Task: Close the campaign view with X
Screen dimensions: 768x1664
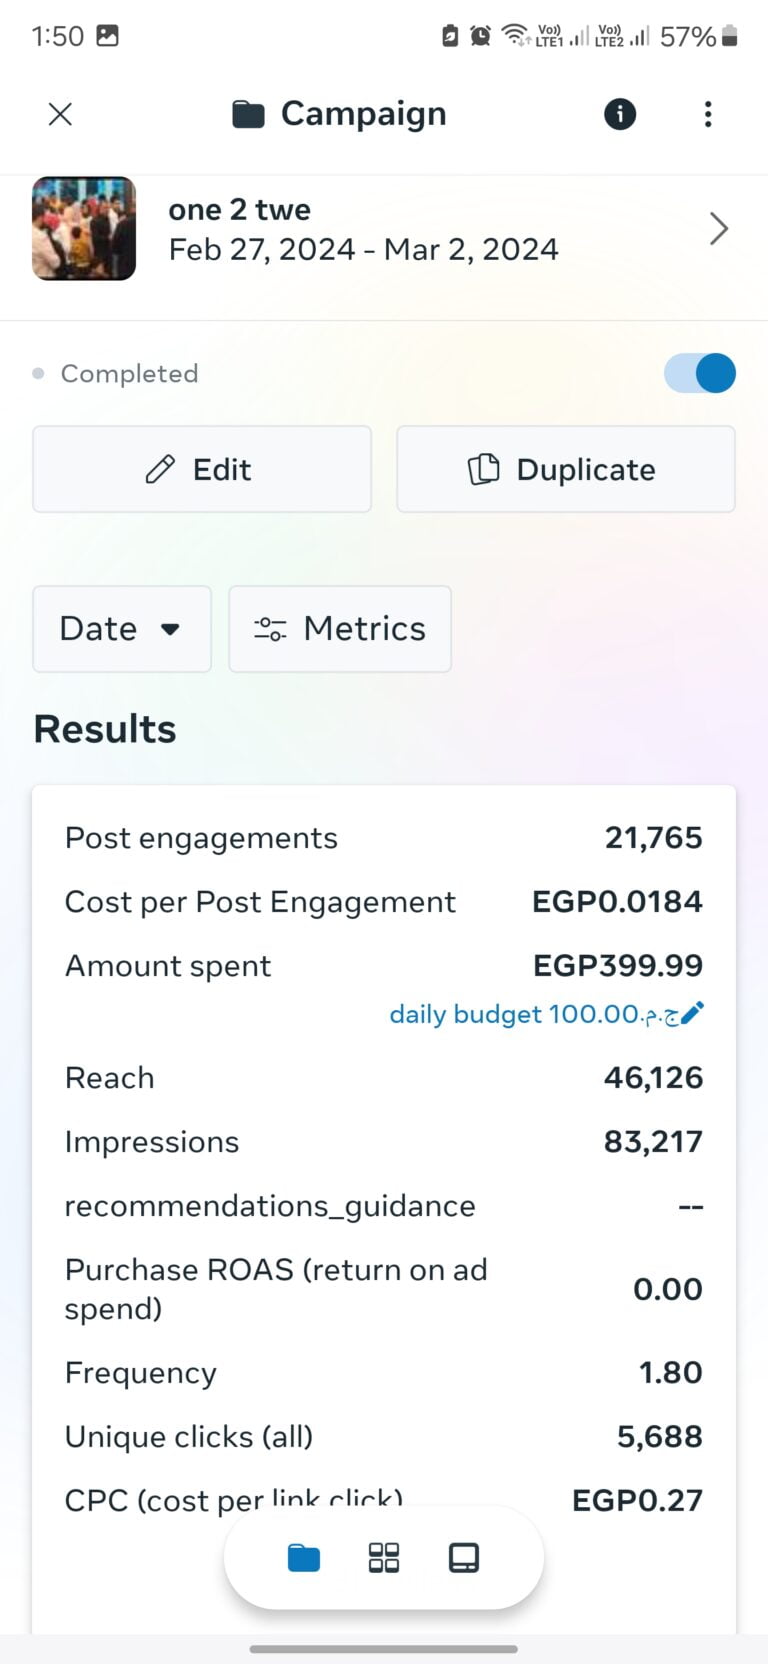Action: [x=60, y=114]
